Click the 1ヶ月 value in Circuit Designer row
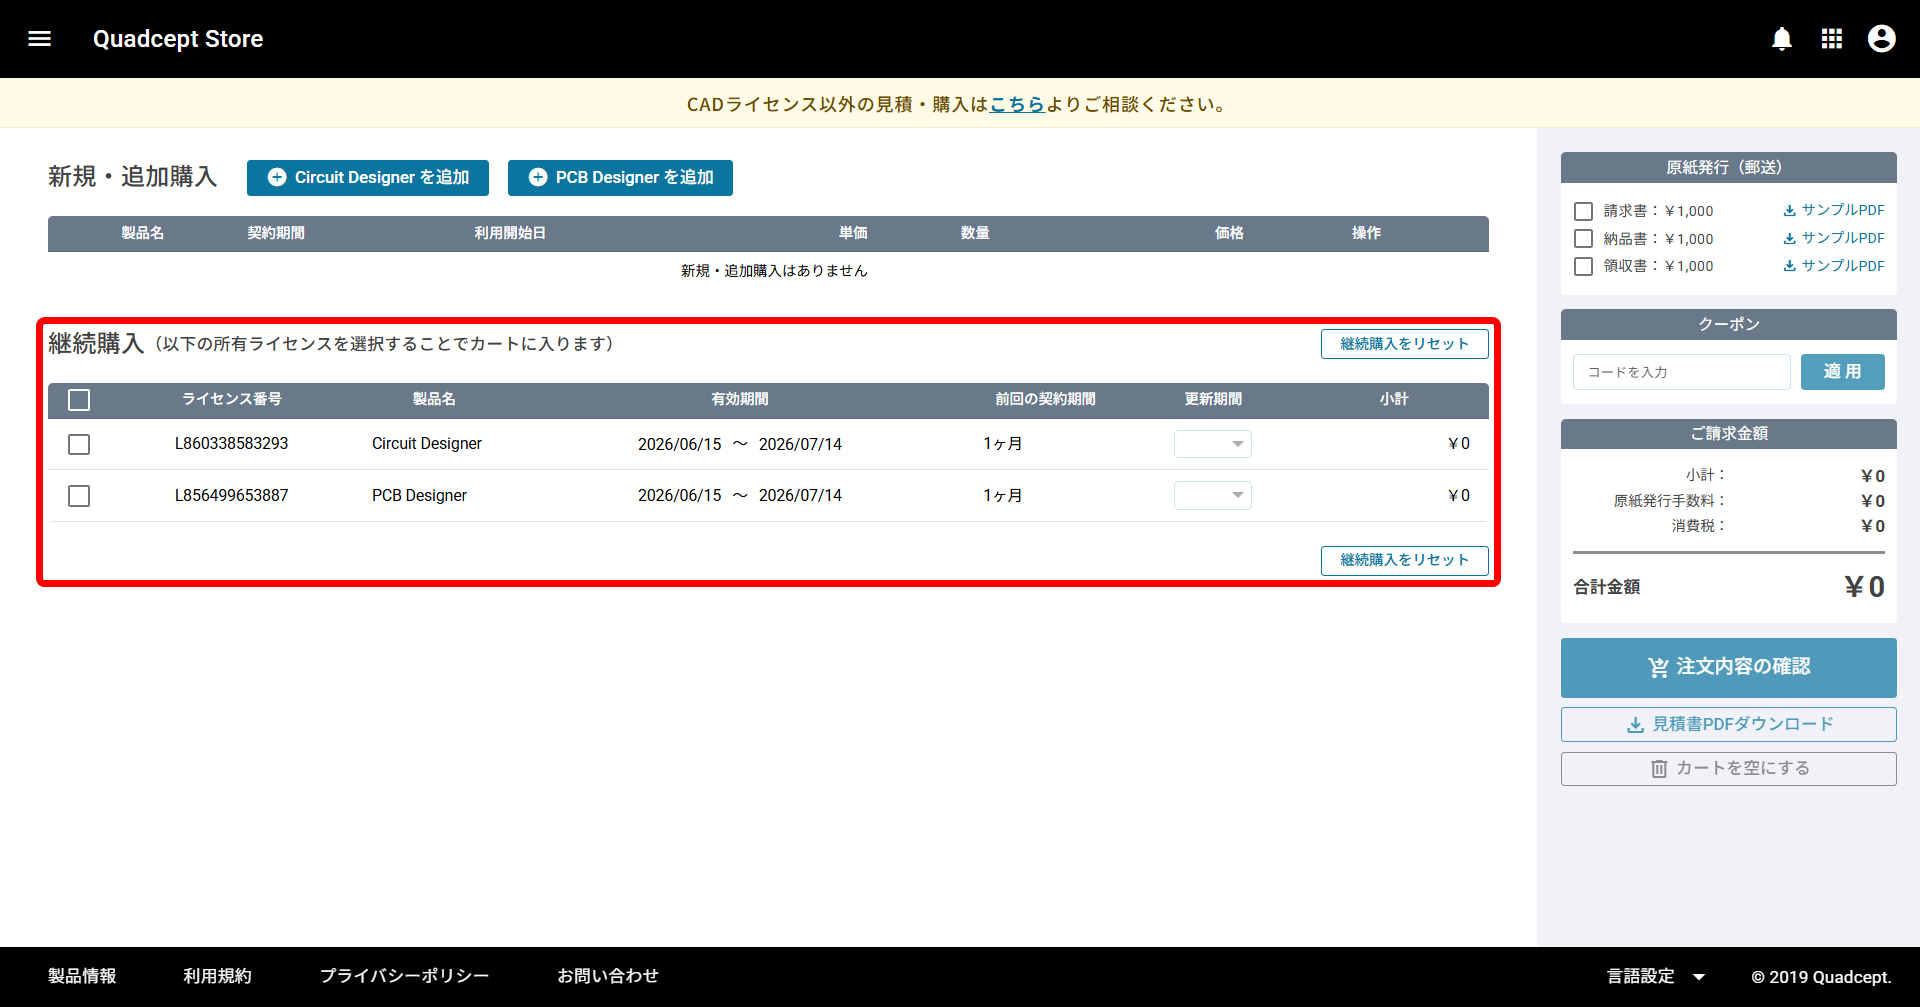Screen dimensions: 1920x1007 pyautogui.click(x=1002, y=444)
